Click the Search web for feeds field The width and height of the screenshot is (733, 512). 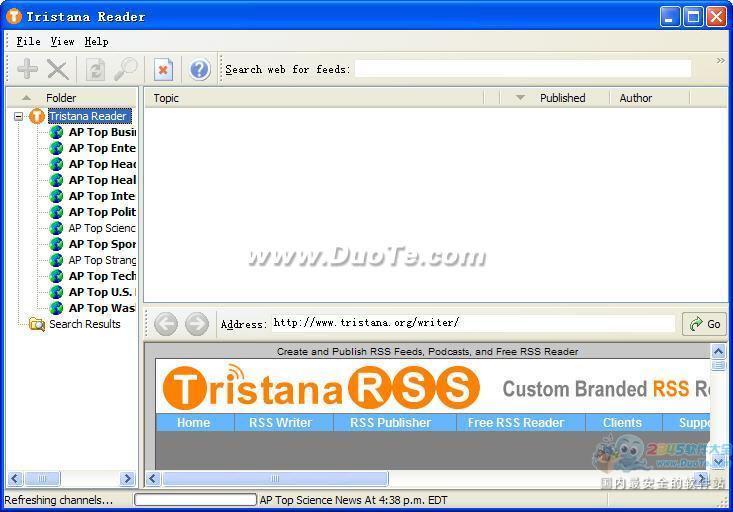coord(523,69)
